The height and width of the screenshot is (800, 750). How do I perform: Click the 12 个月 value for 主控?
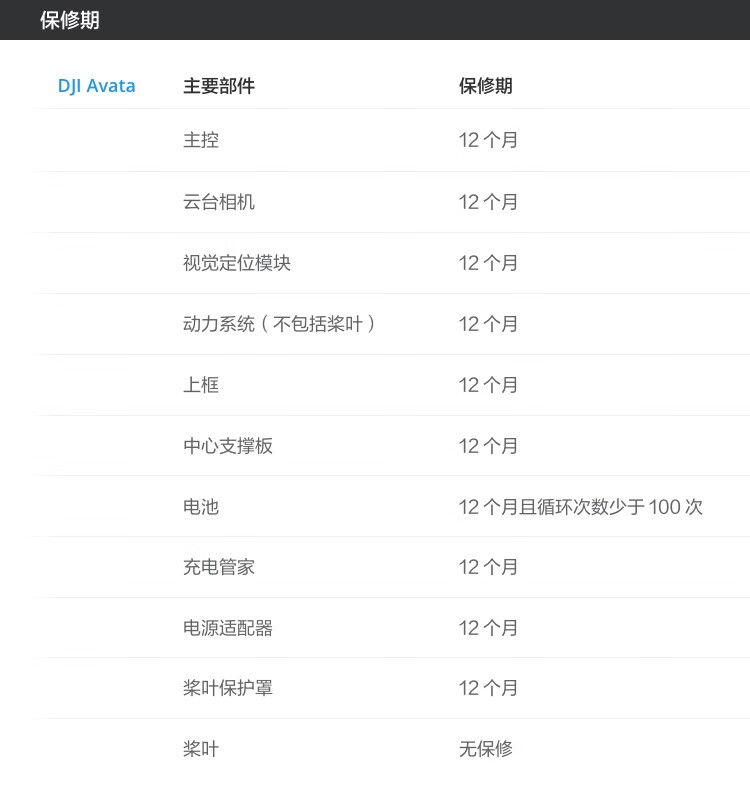click(488, 140)
